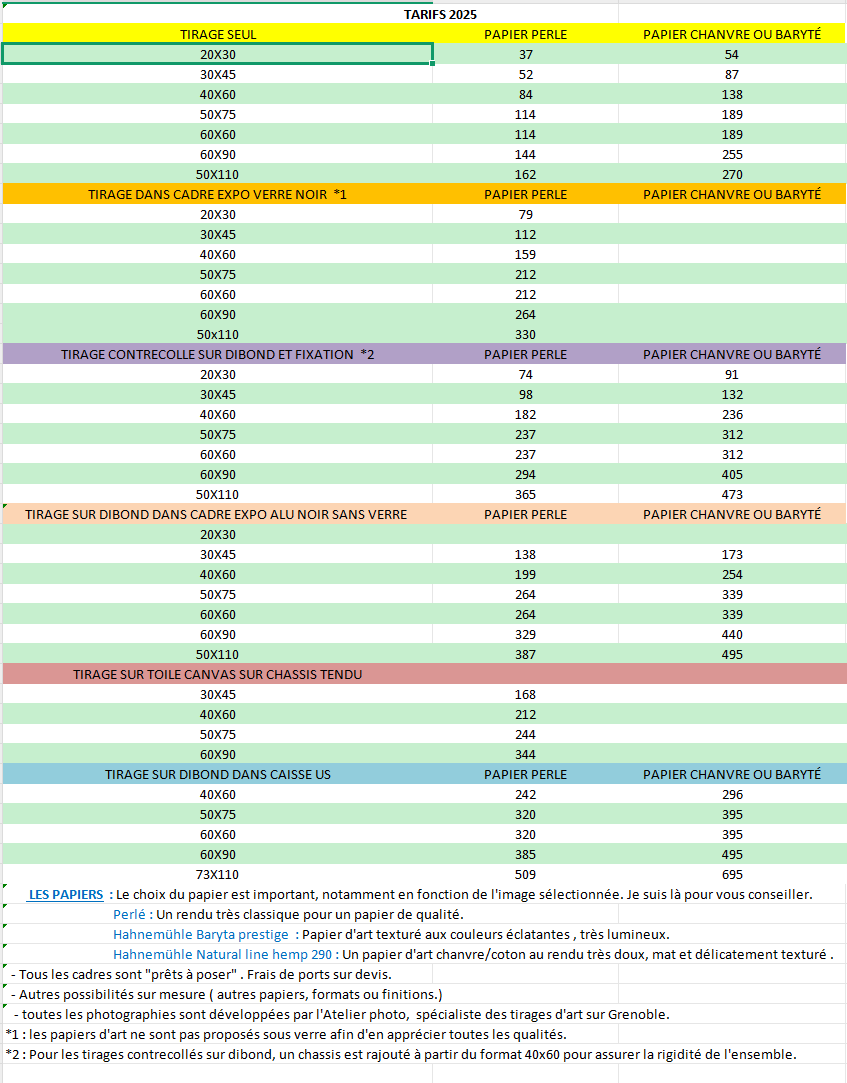Image resolution: width=847 pixels, height=1083 pixels.
Task: Select the *2 footnote about tirages contrecollés
Action: (400, 1054)
